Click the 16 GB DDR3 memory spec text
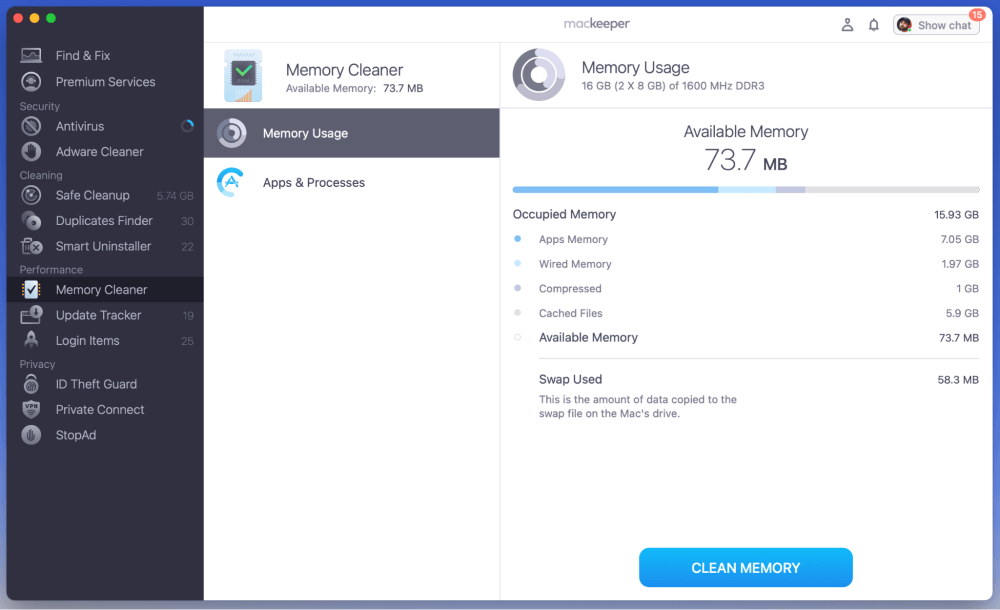This screenshot has width=1000, height=610. (673, 86)
